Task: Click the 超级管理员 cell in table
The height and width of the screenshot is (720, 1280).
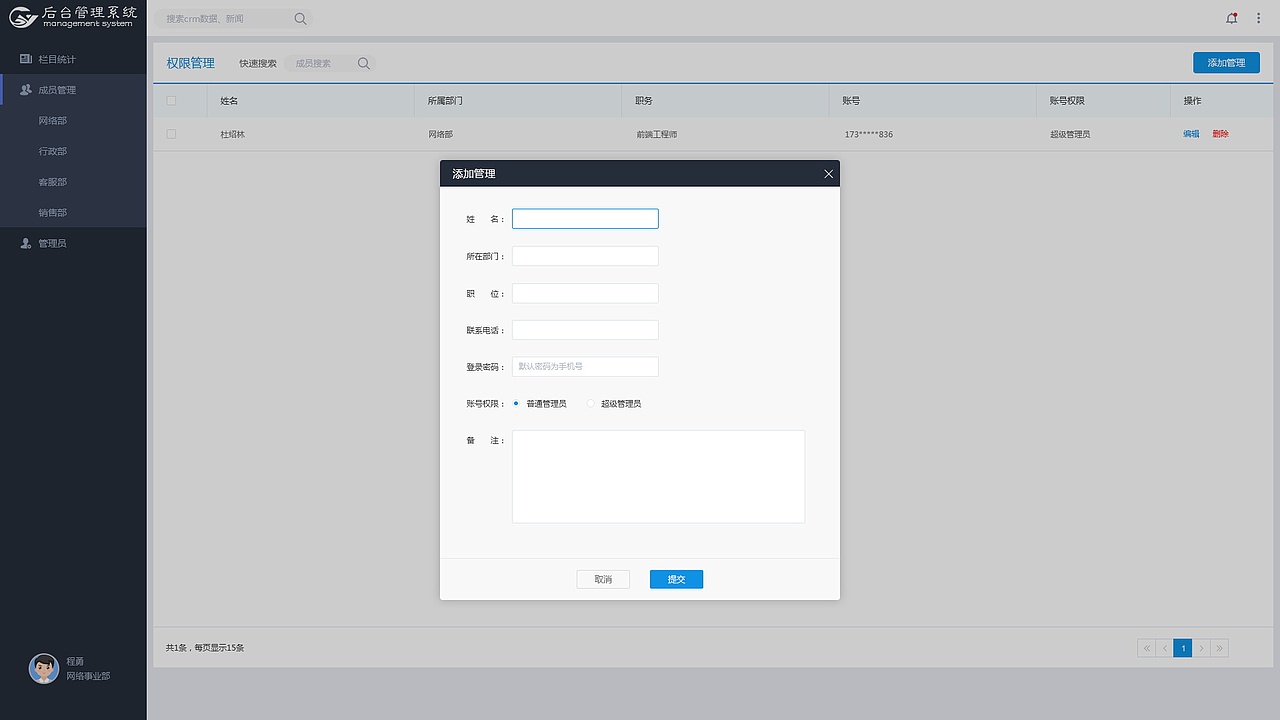Action: (1070, 134)
